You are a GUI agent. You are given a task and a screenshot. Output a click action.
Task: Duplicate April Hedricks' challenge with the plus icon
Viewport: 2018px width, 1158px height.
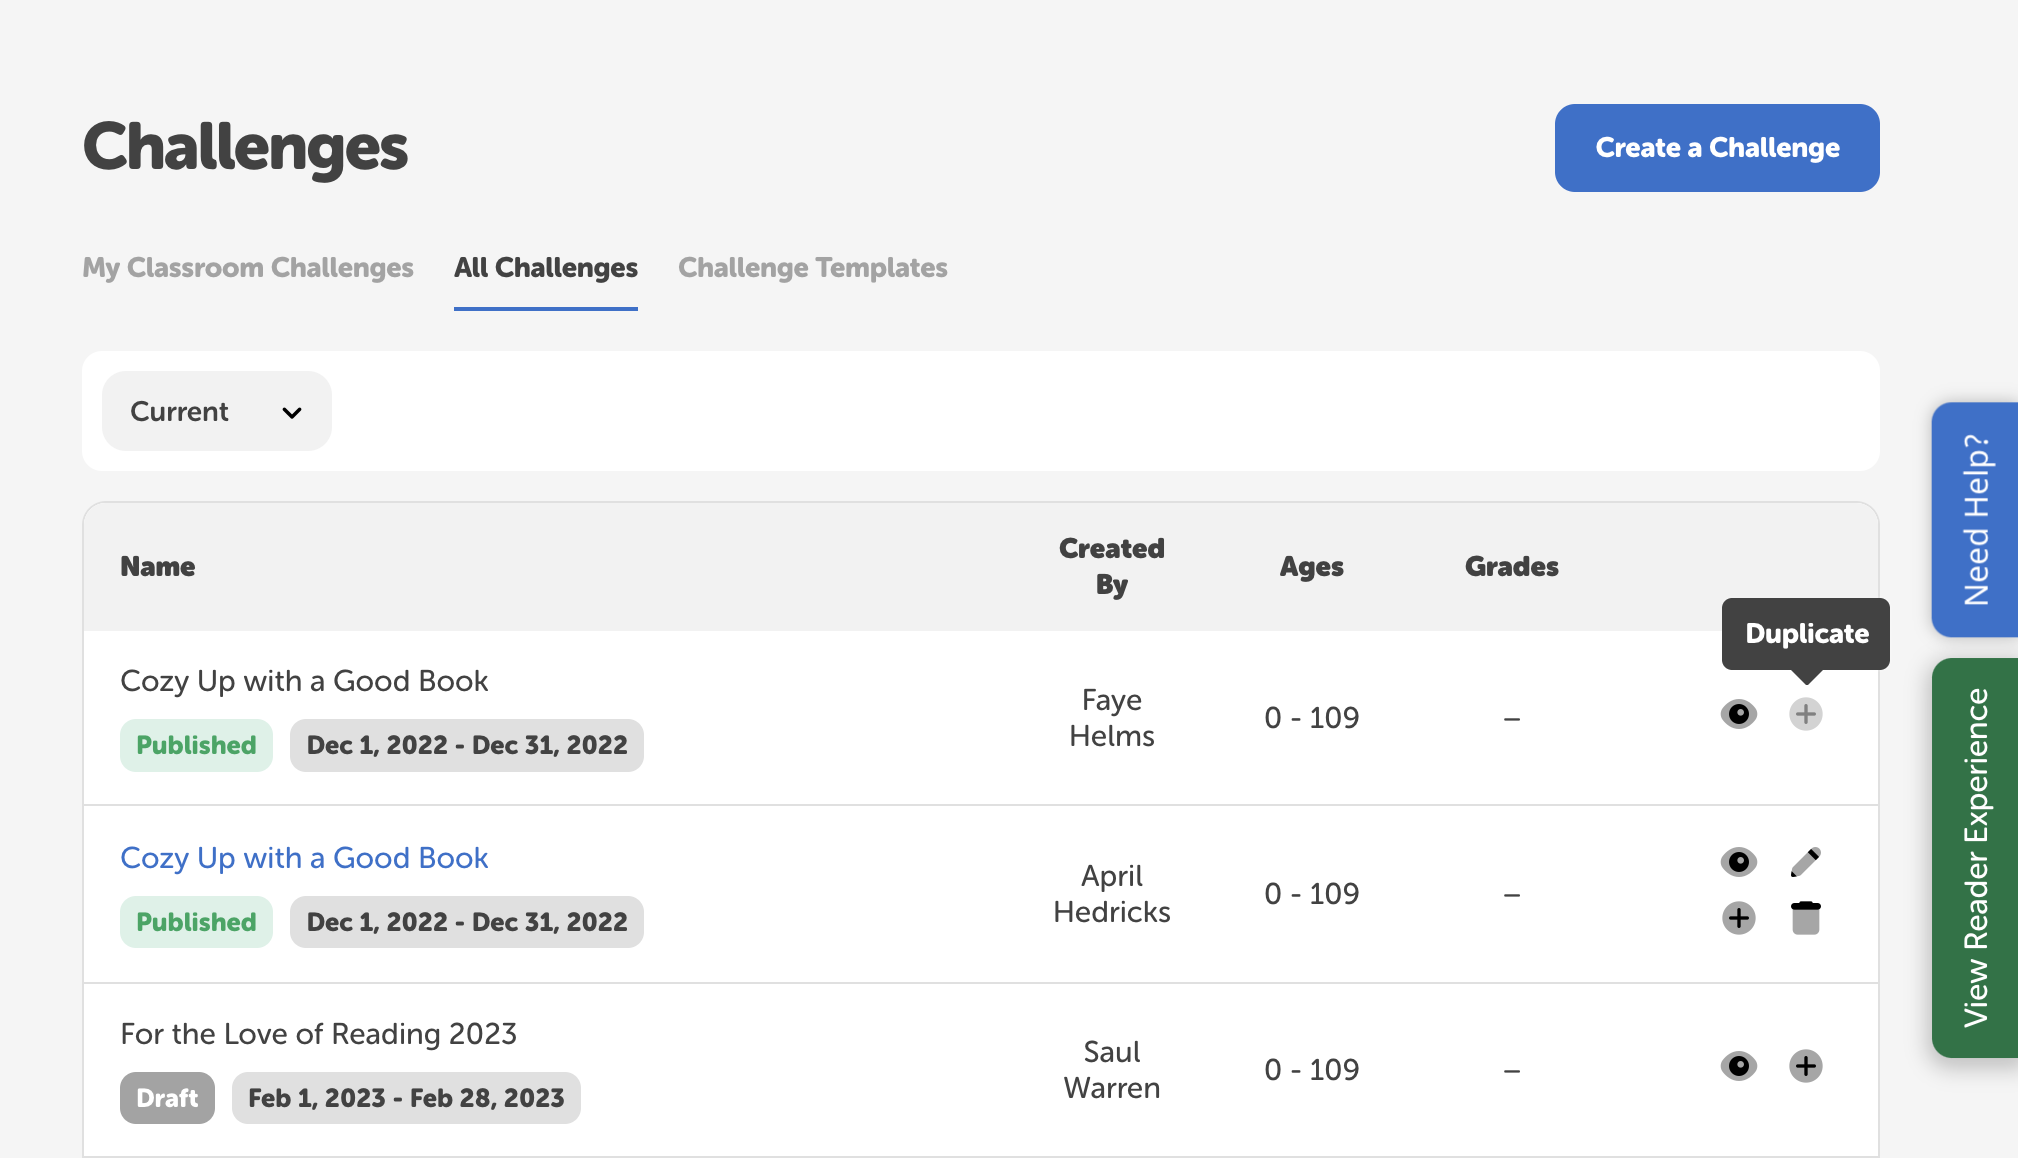[x=1738, y=918]
